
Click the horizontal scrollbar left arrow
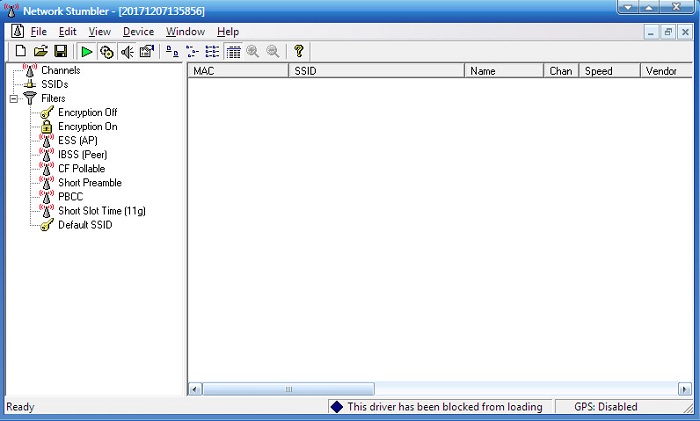click(195, 389)
